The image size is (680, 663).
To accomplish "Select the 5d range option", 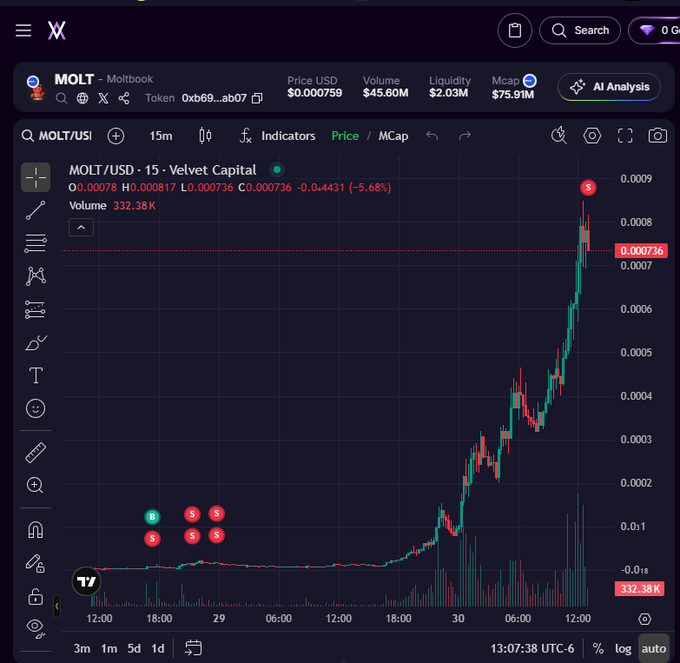I will (134, 648).
